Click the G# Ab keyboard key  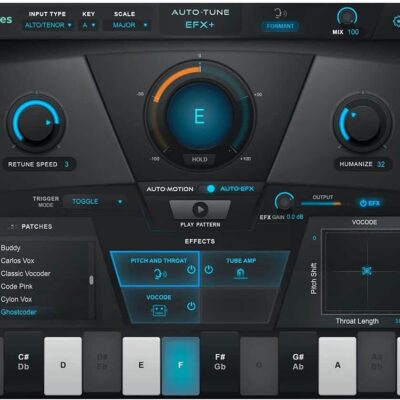coord(298,362)
